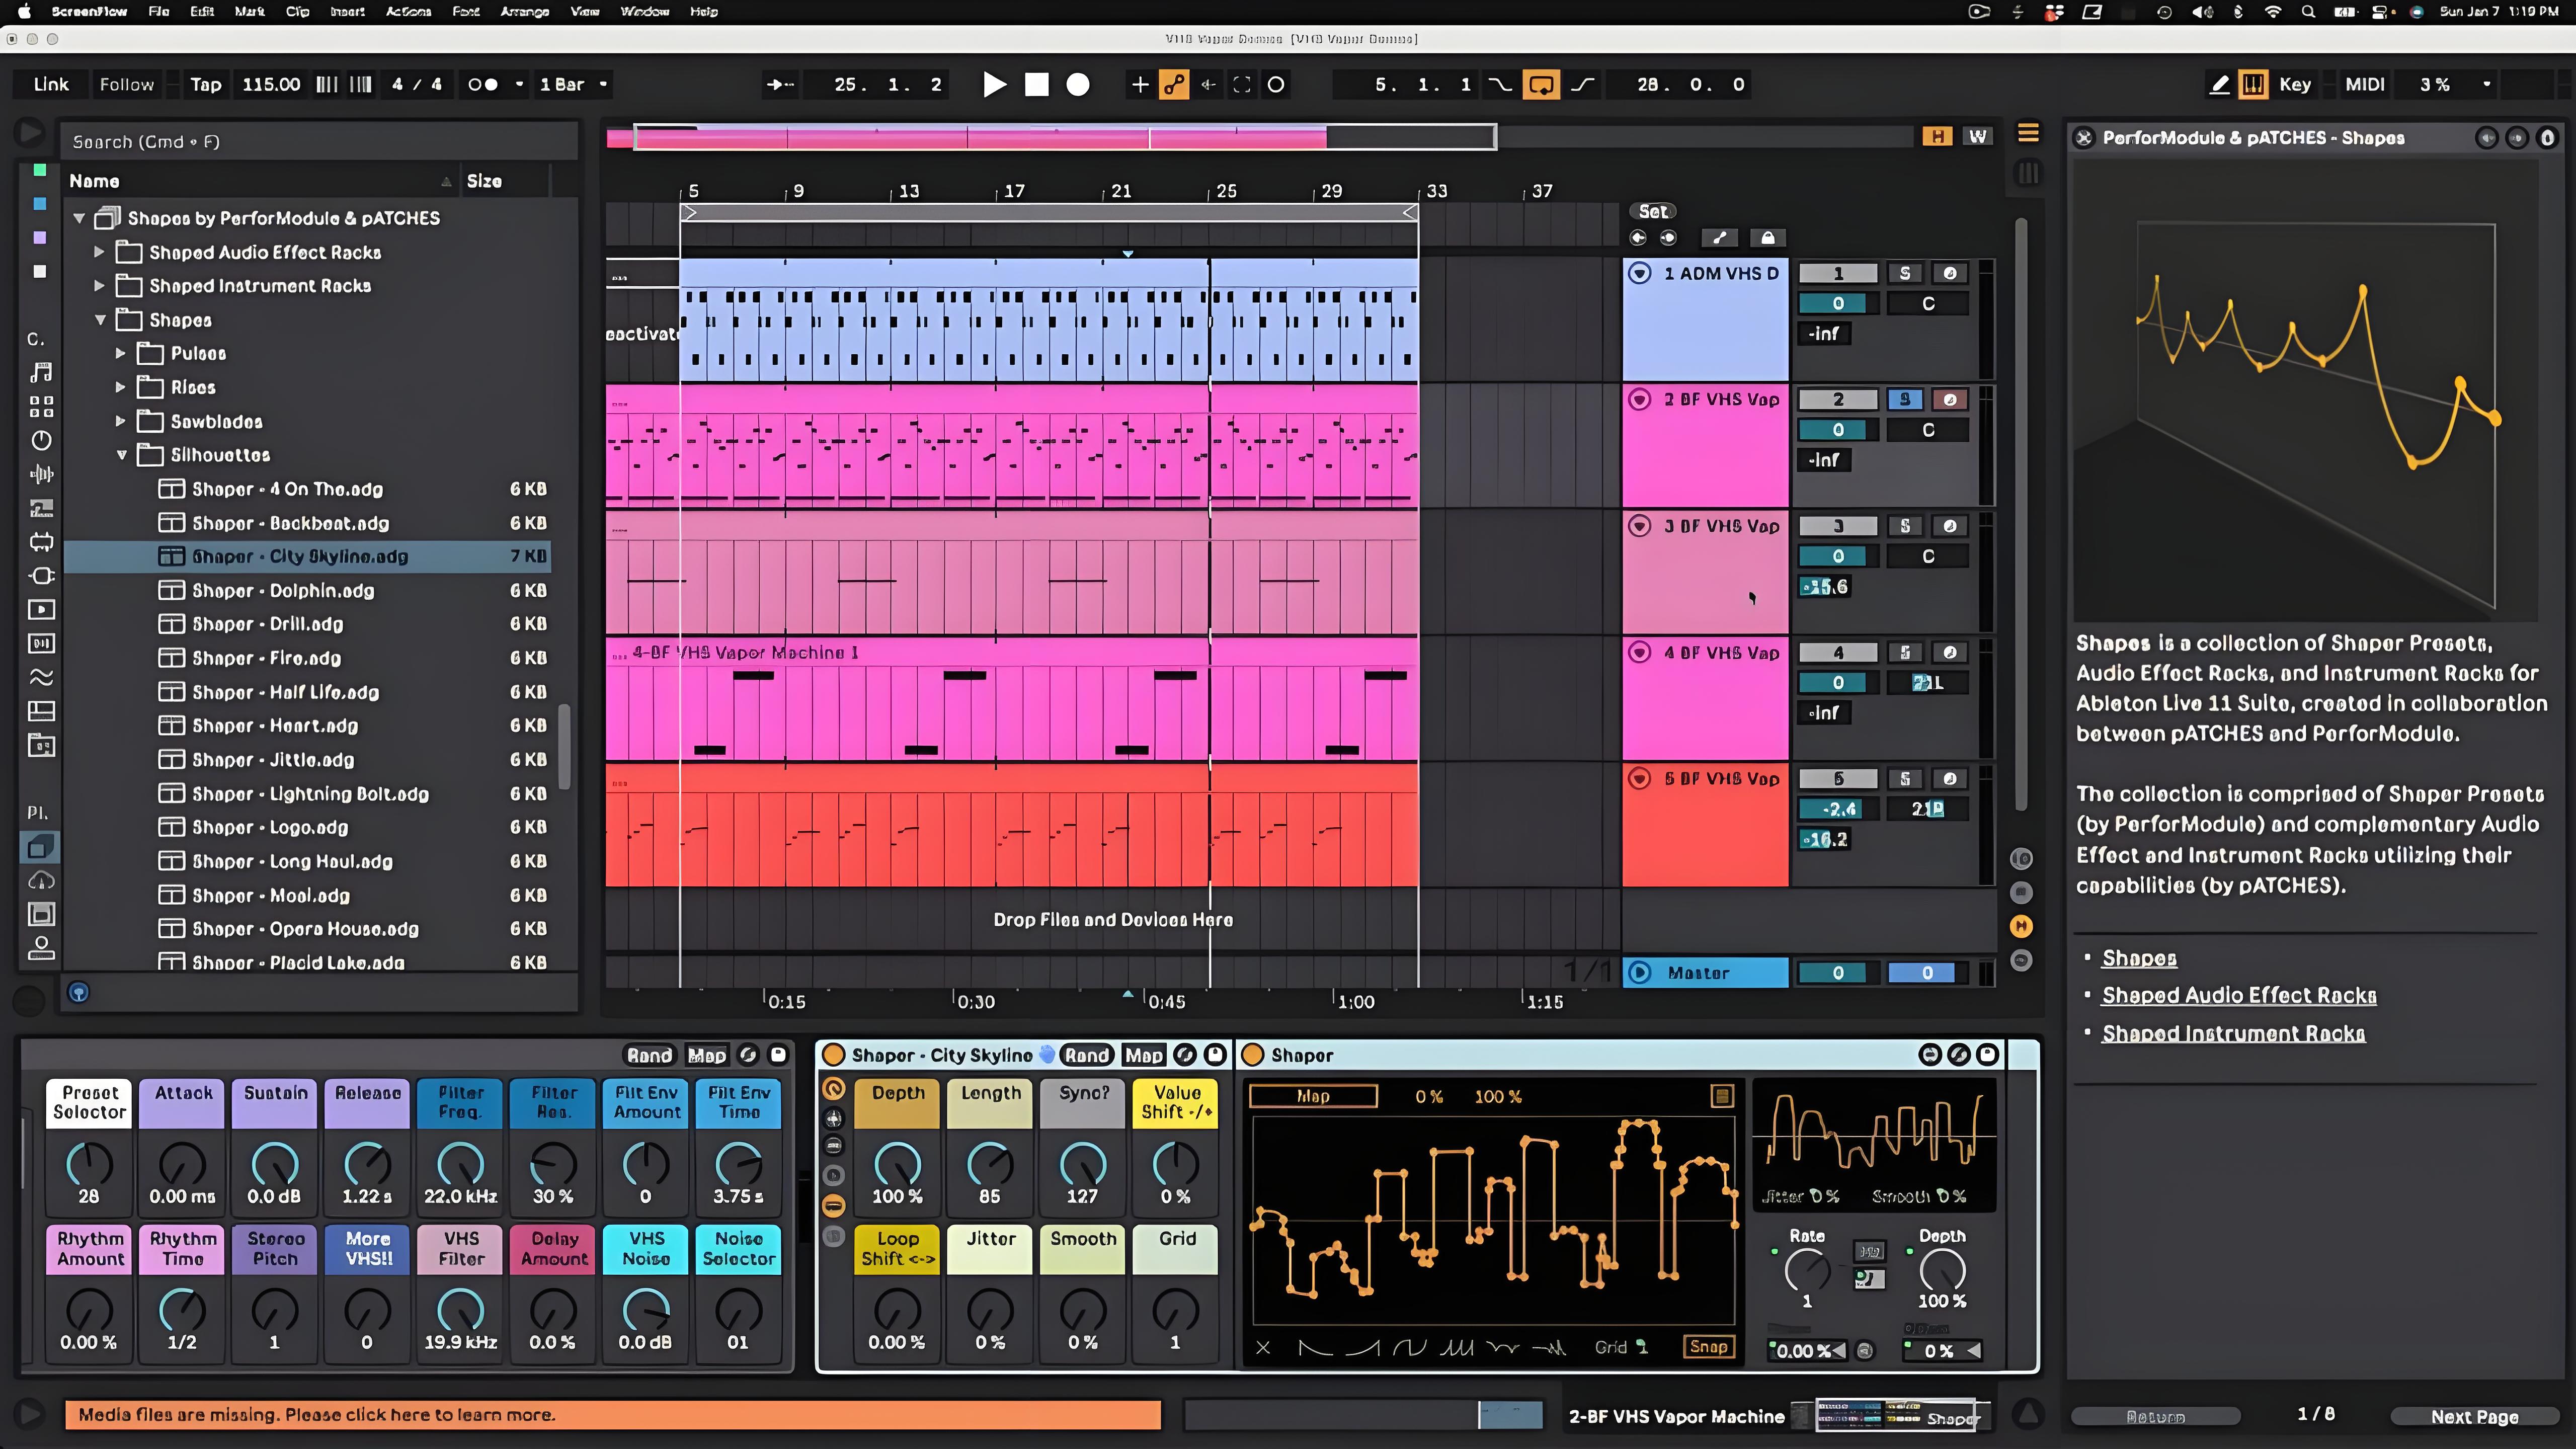The width and height of the screenshot is (2576, 1449).
Task: Click Next Page in help view
Action: 2474,1417
